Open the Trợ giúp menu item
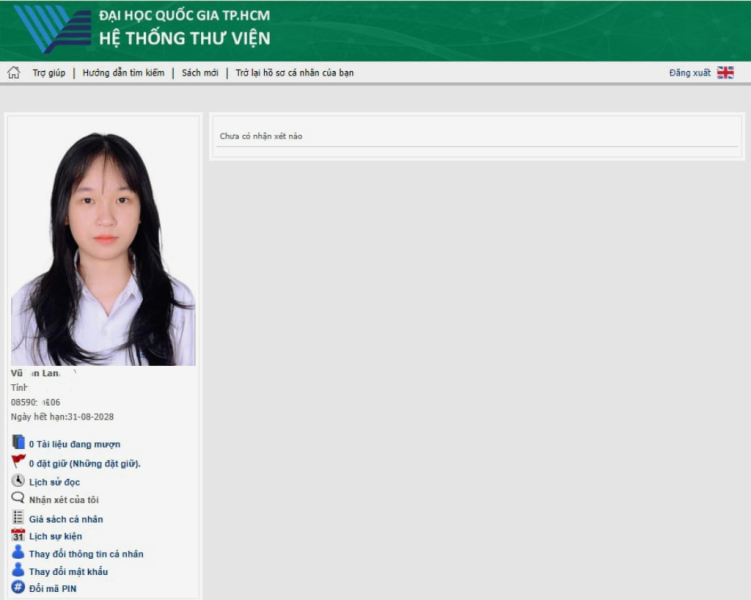Viewport: 751px width, 600px height. pos(48,73)
